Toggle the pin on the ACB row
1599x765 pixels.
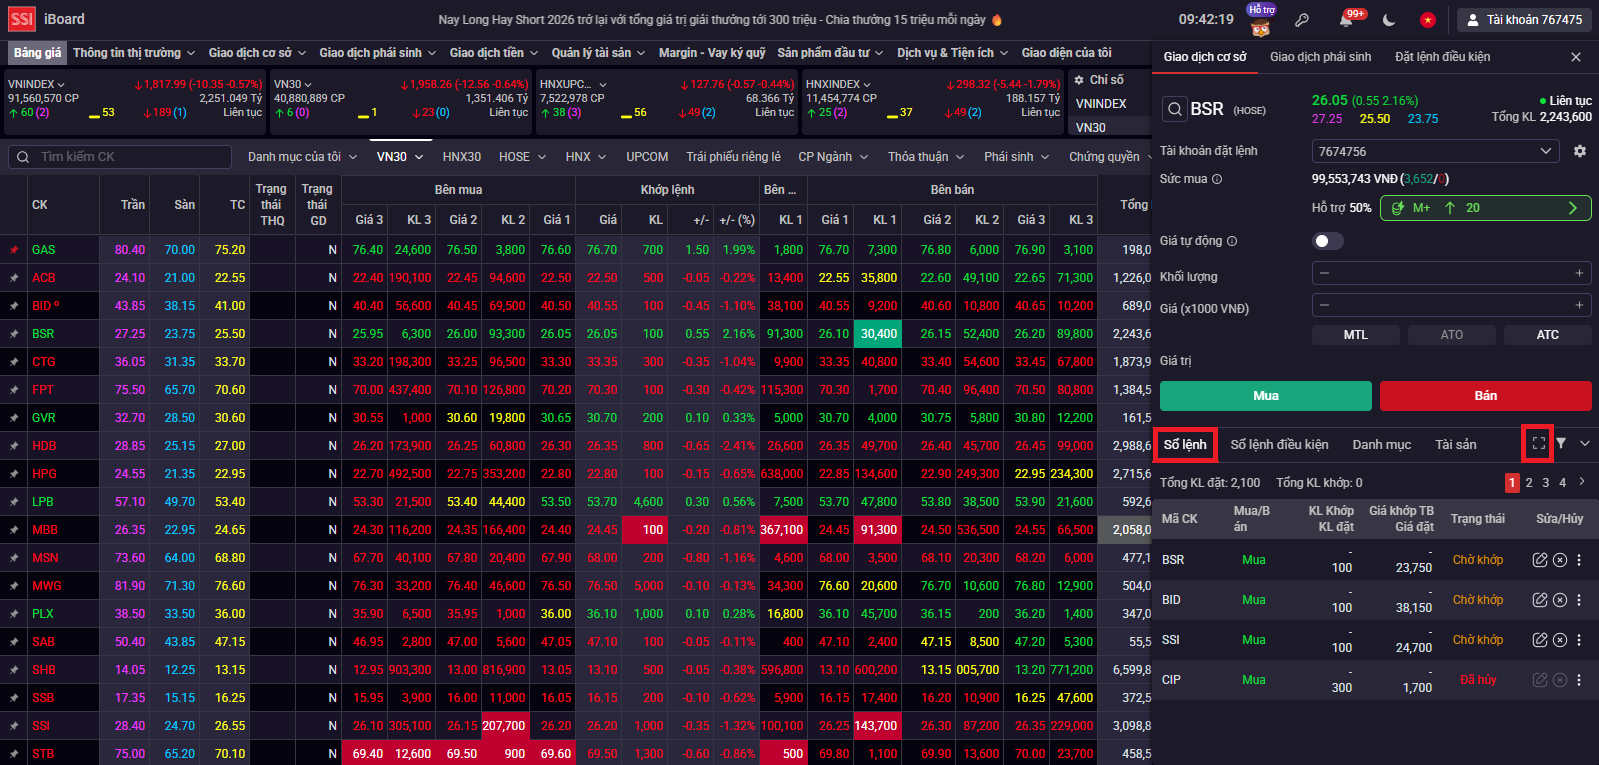(14, 278)
